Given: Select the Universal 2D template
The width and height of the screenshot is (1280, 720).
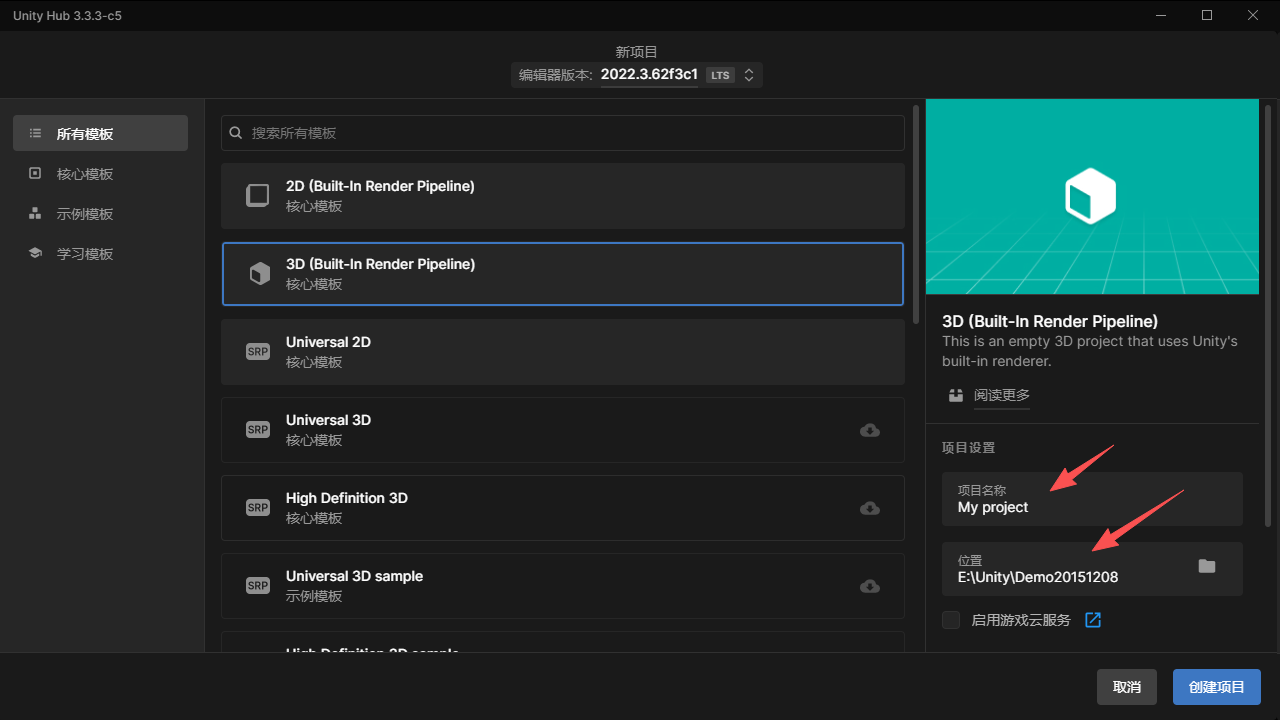Looking at the screenshot, I should coord(563,352).
